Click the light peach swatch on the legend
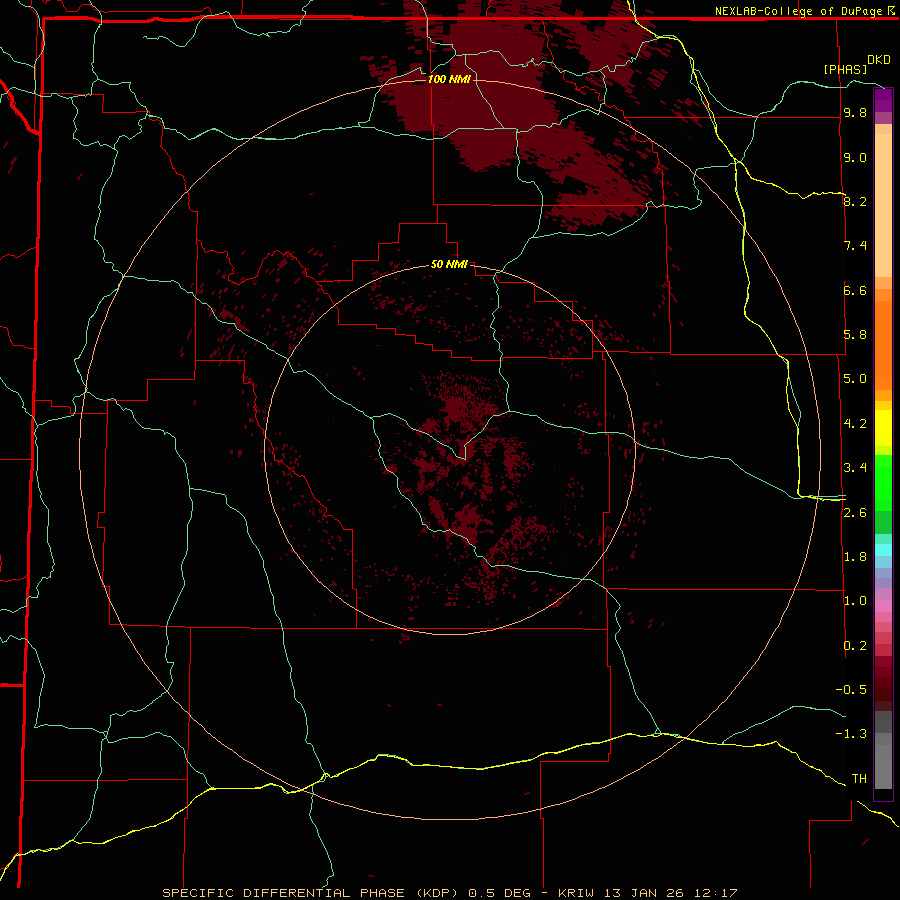 coord(883,205)
